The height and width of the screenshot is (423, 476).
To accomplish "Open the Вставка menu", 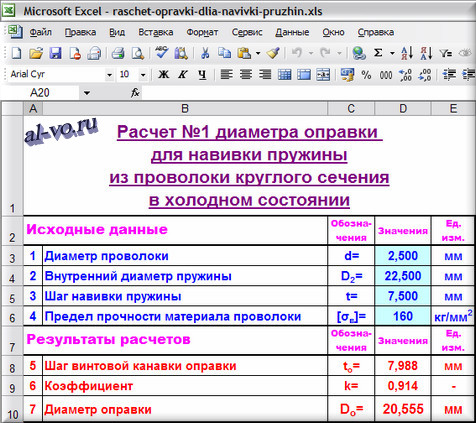I will pos(156,32).
